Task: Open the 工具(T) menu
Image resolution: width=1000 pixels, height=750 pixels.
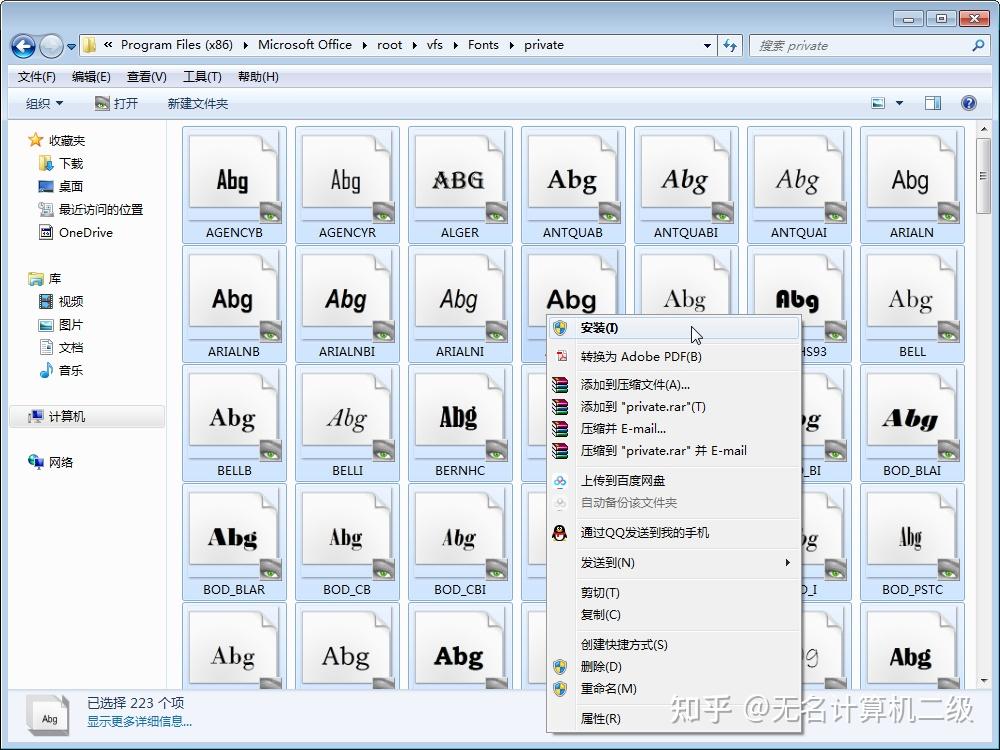Action: click(x=202, y=77)
